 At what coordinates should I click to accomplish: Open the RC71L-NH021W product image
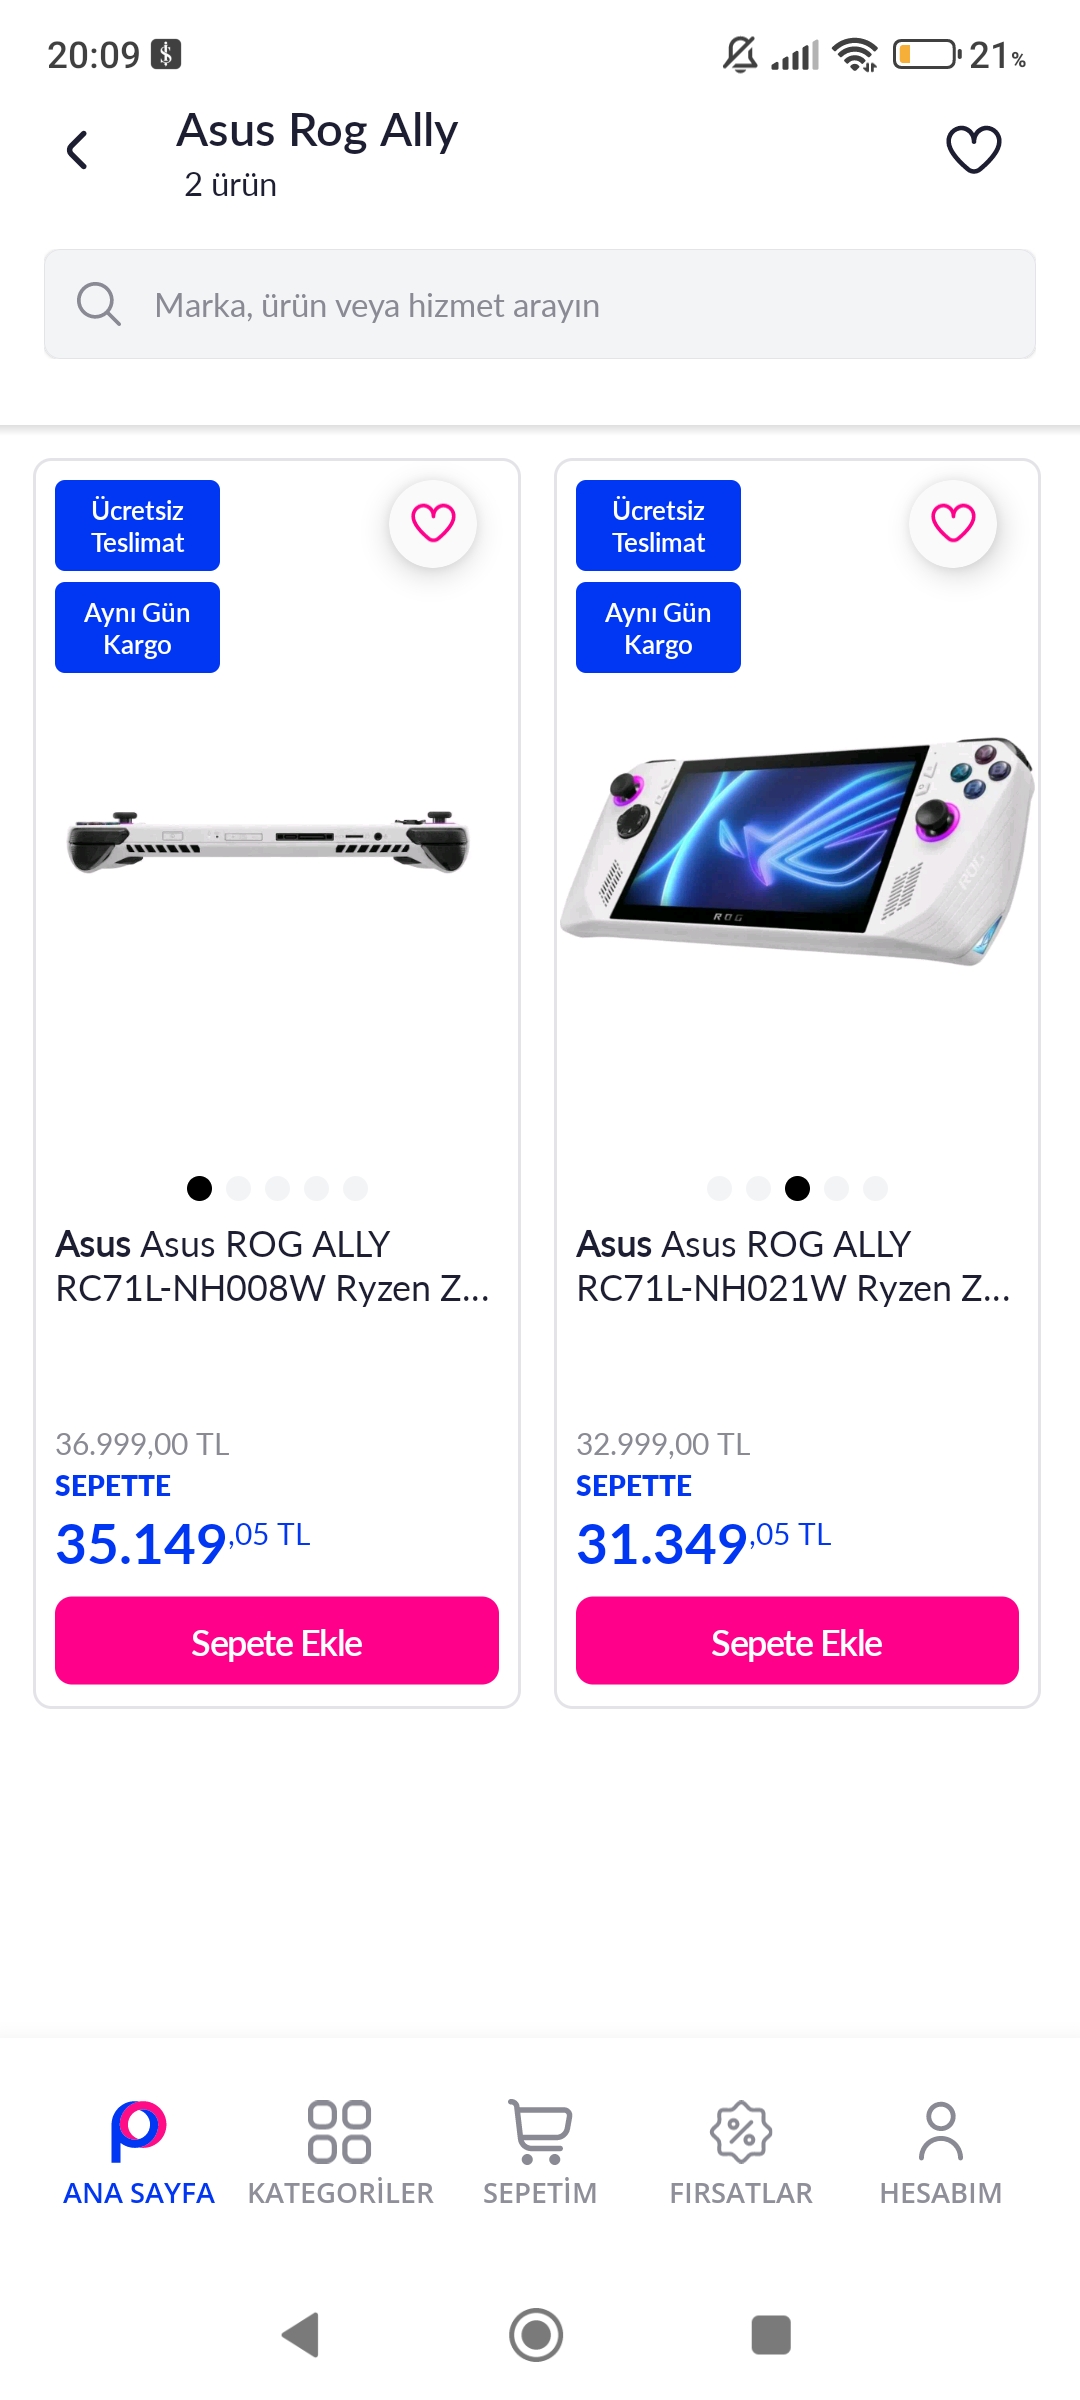coord(797,850)
